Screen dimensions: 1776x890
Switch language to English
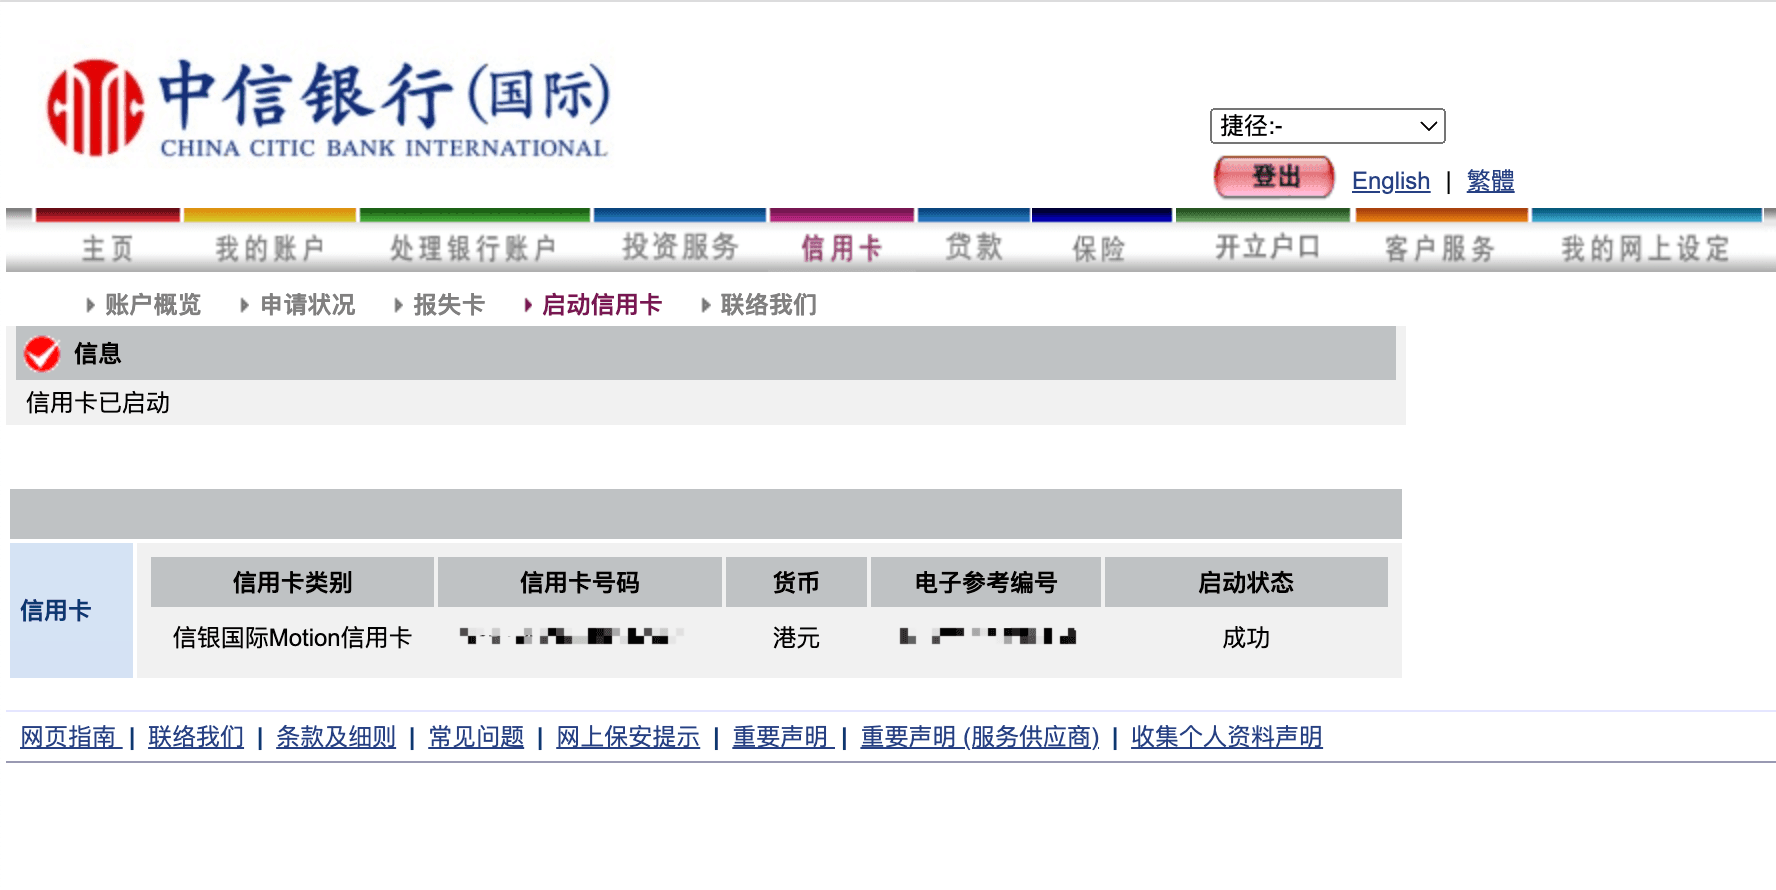click(1391, 181)
